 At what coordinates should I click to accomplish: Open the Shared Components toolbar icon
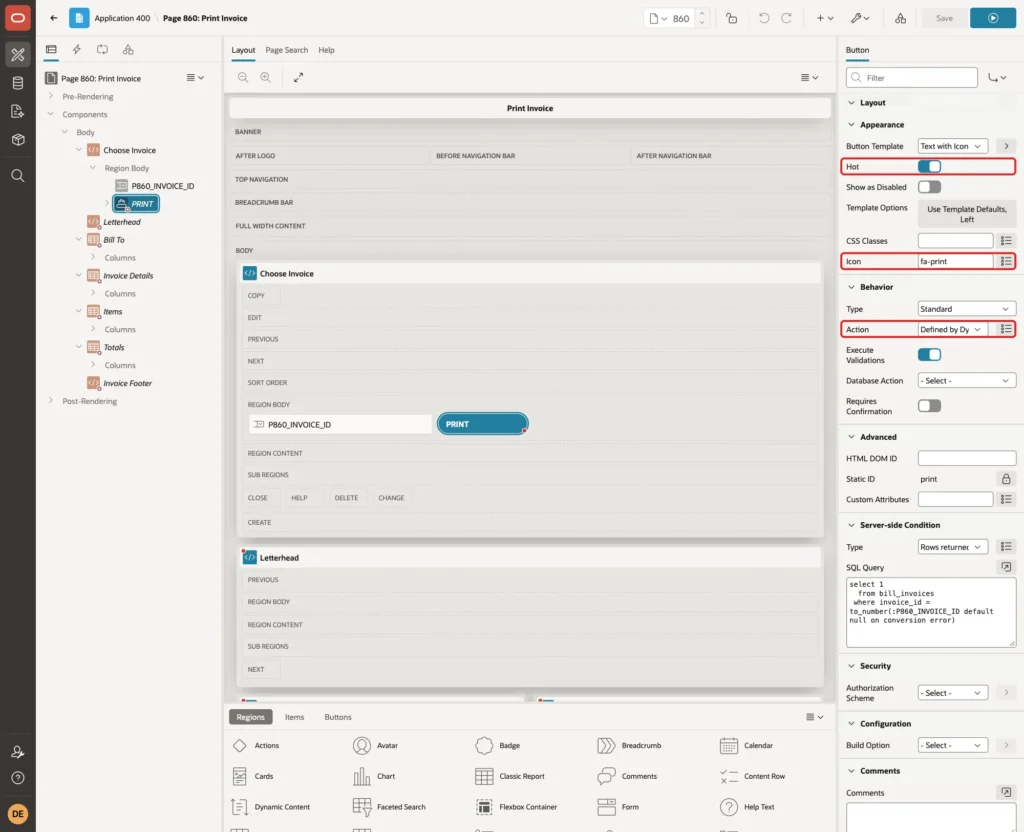coord(900,18)
